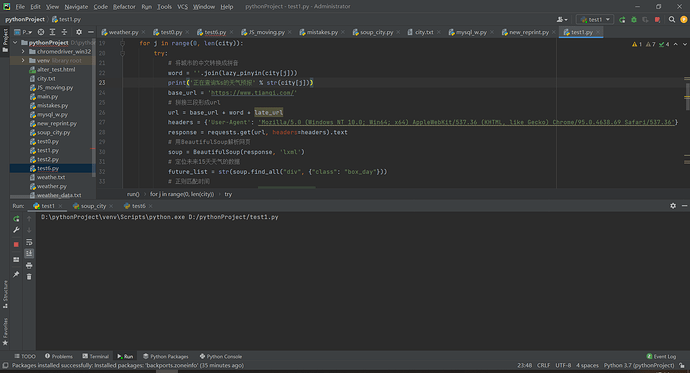Click the Debug bug icon in top toolbar

click(x=634, y=19)
